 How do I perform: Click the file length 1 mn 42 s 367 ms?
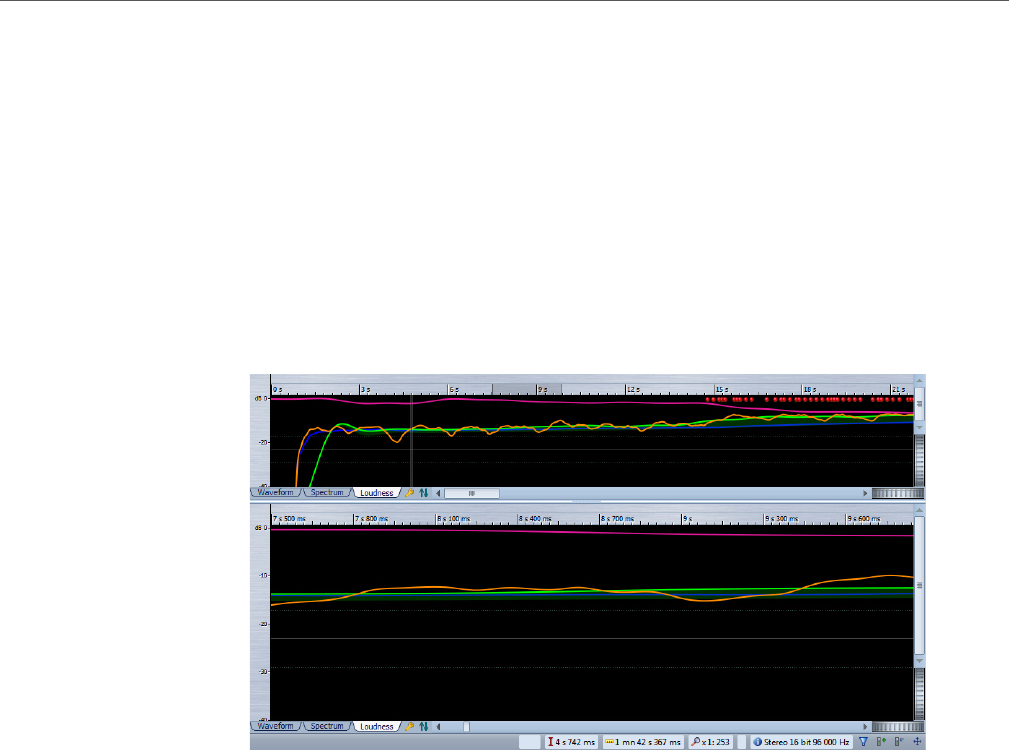pyautogui.click(x=643, y=742)
